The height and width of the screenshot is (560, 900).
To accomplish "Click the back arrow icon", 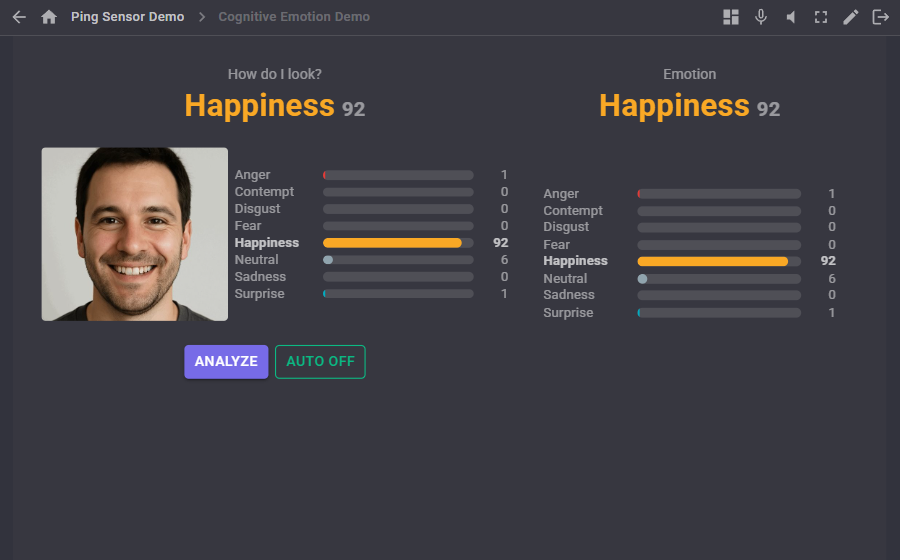I will 19,17.
